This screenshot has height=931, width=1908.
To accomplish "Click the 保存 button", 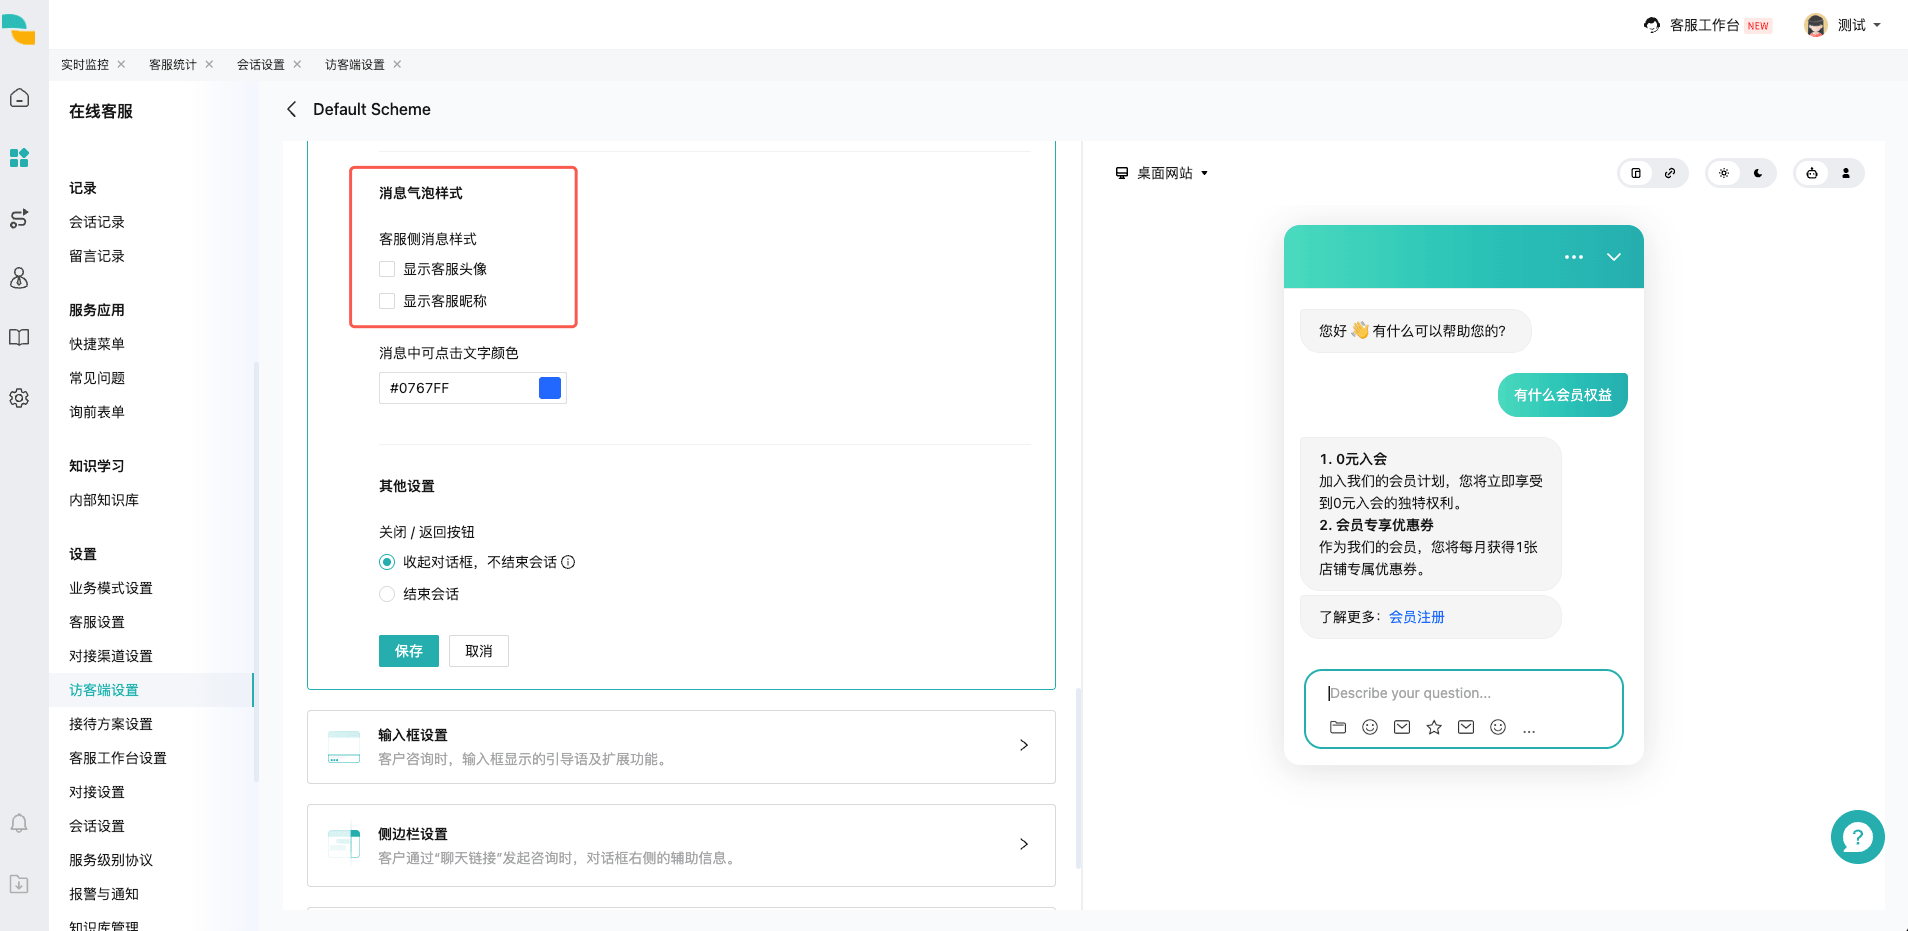I will (x=409, y=651).
